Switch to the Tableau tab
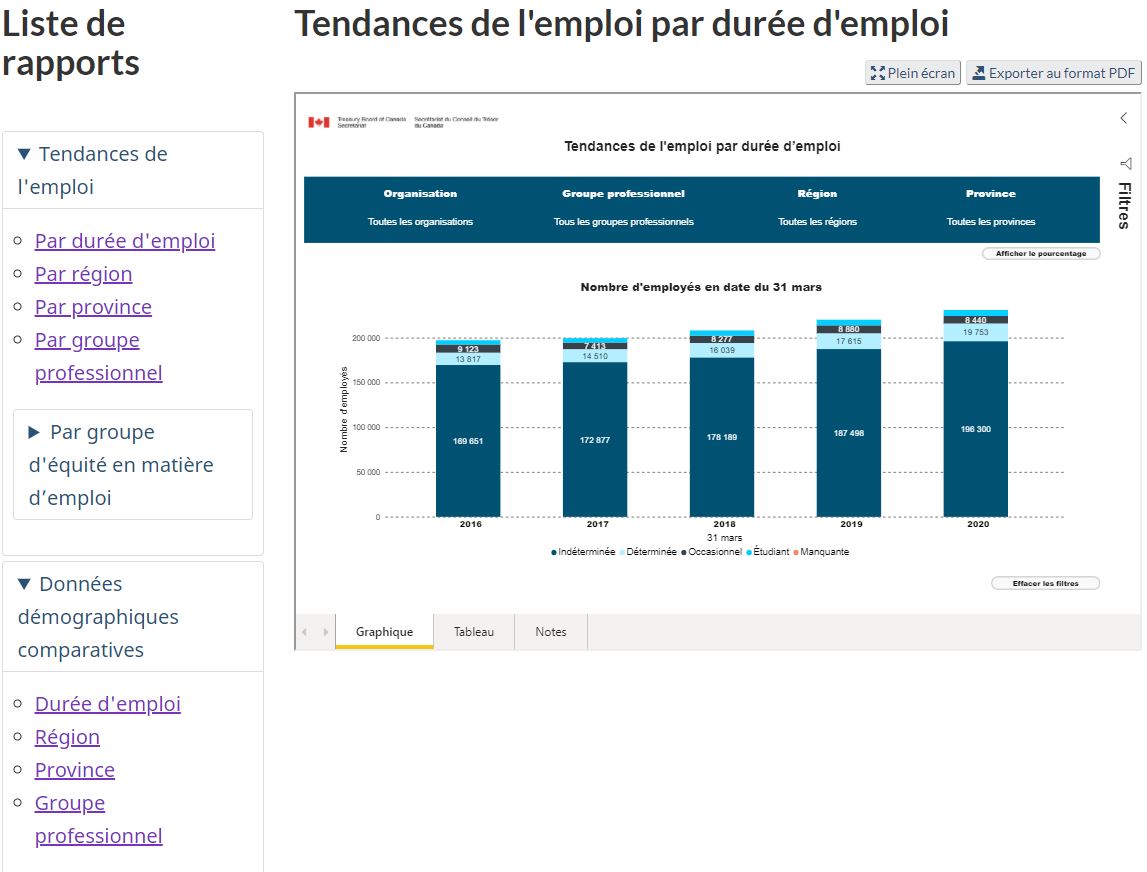Viewport: 1147px width, 872px height. click(x=473, y=632)
